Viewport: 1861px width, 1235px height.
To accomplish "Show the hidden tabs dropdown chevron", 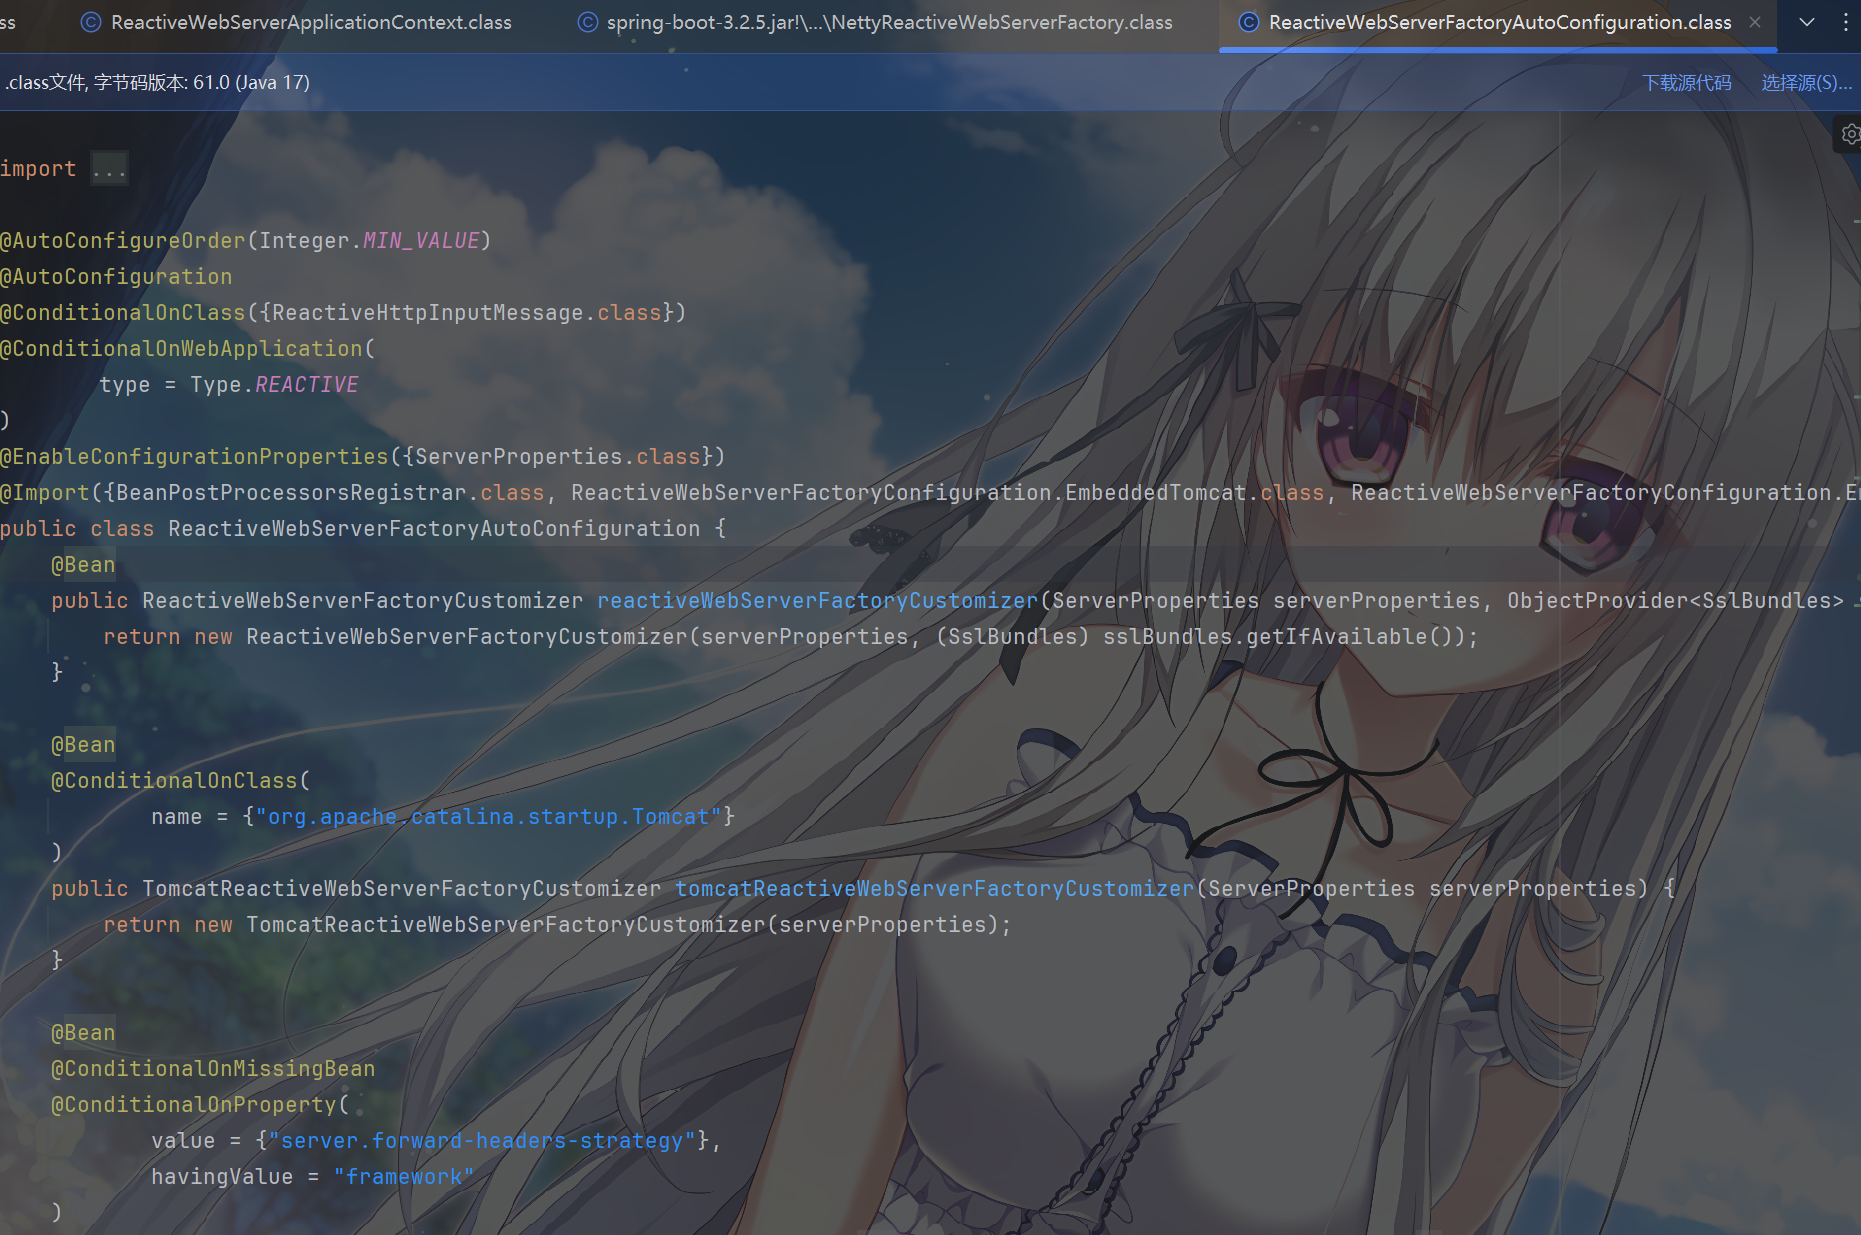I will tap(1807, 22).
